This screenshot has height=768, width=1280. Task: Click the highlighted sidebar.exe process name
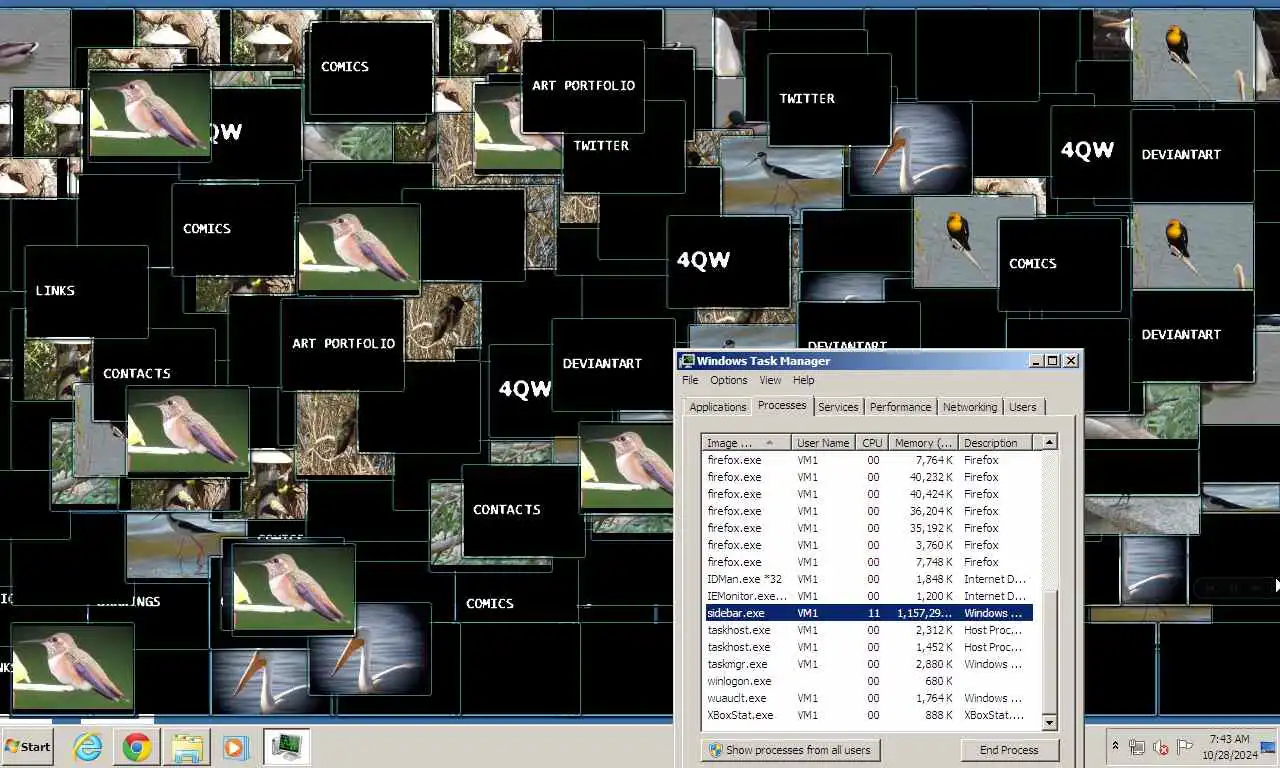coord(735,613)
